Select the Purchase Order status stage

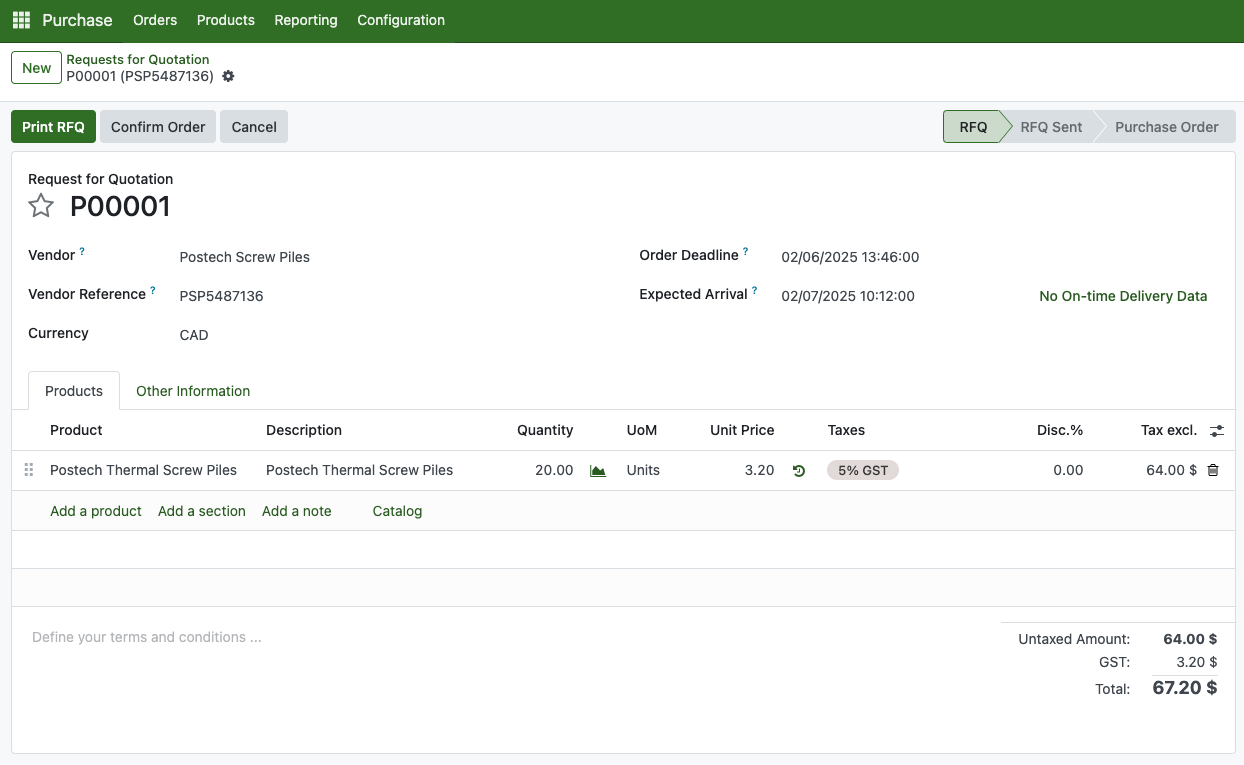[1166, 127]
